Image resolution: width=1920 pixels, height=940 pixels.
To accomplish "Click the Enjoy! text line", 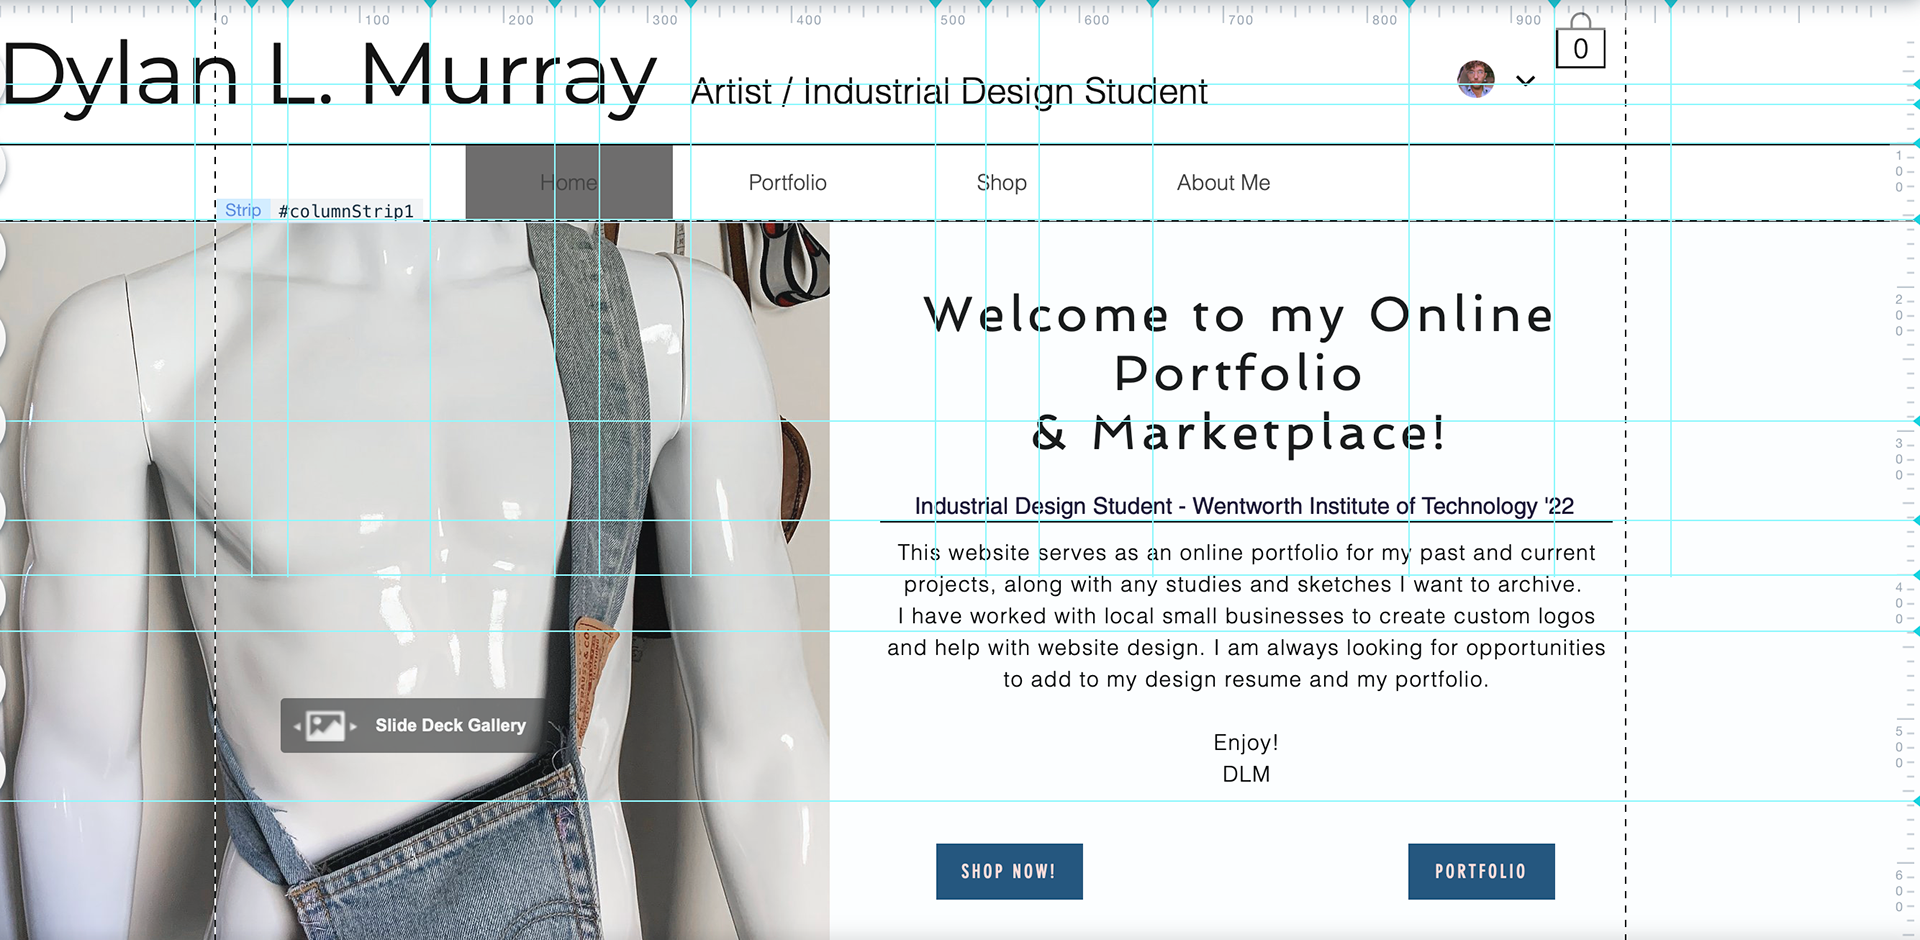I will [1246, 742].
